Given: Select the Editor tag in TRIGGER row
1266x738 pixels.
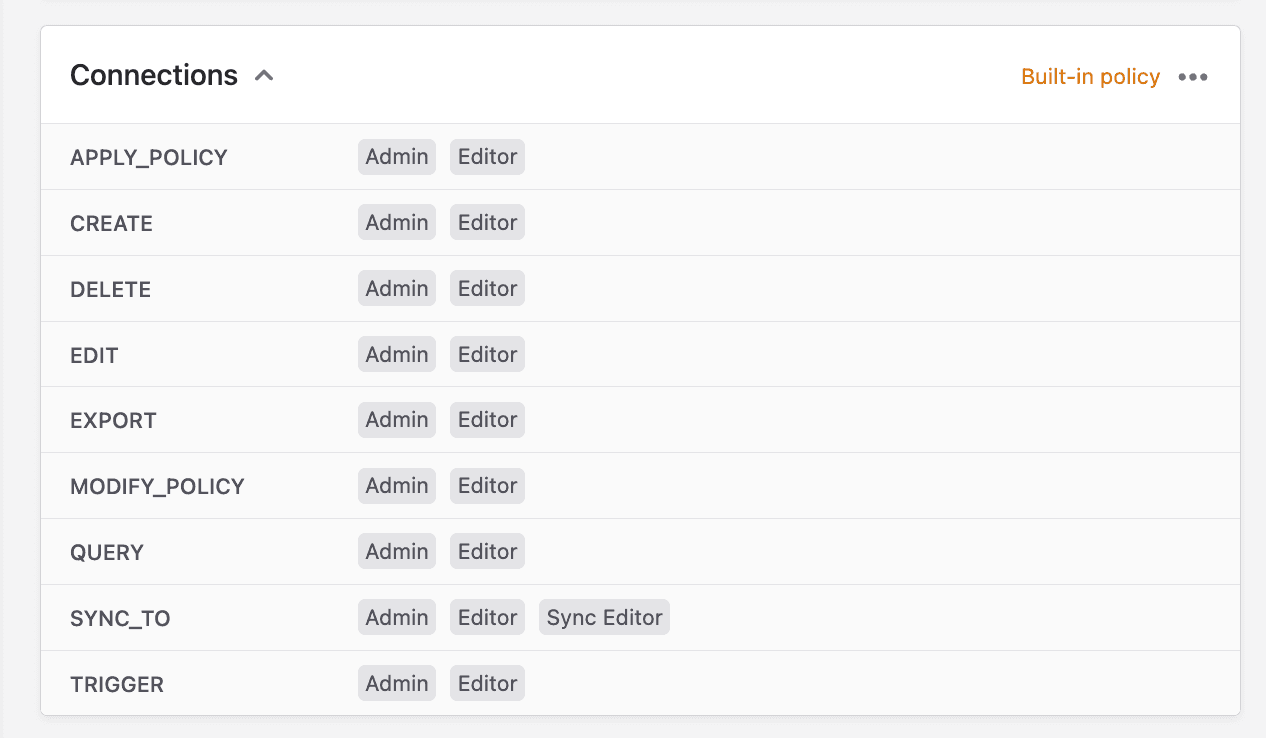Looking at the screenshot, I should click(x=487, y=684).
